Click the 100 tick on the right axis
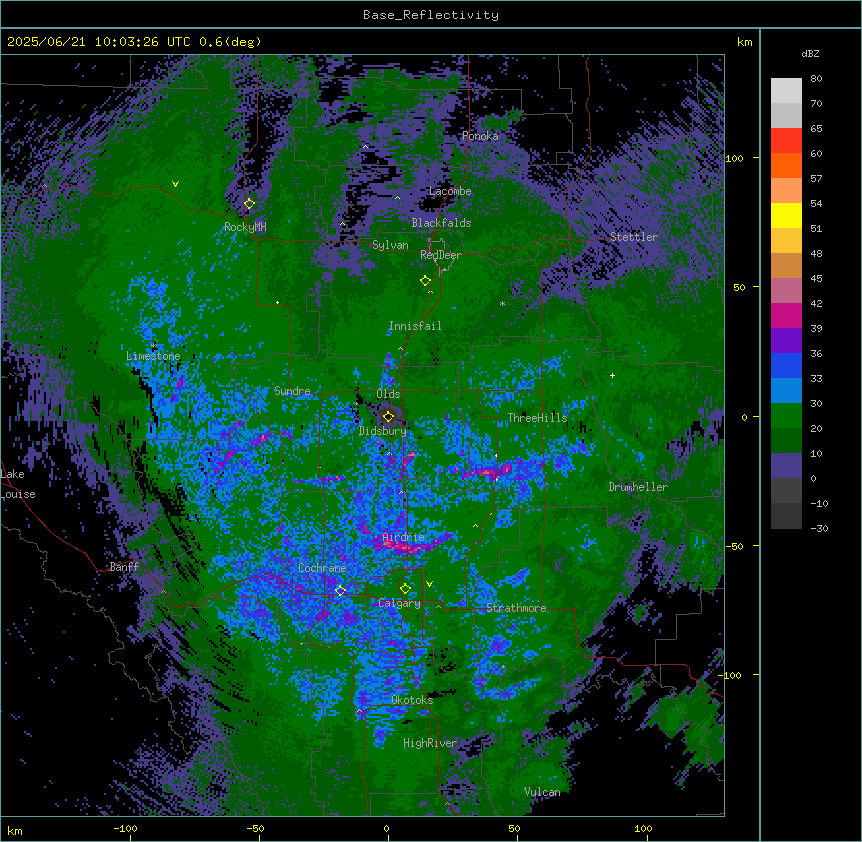This screenshot has width=862, height=842. pyautogui.click(x=734, y=159)
